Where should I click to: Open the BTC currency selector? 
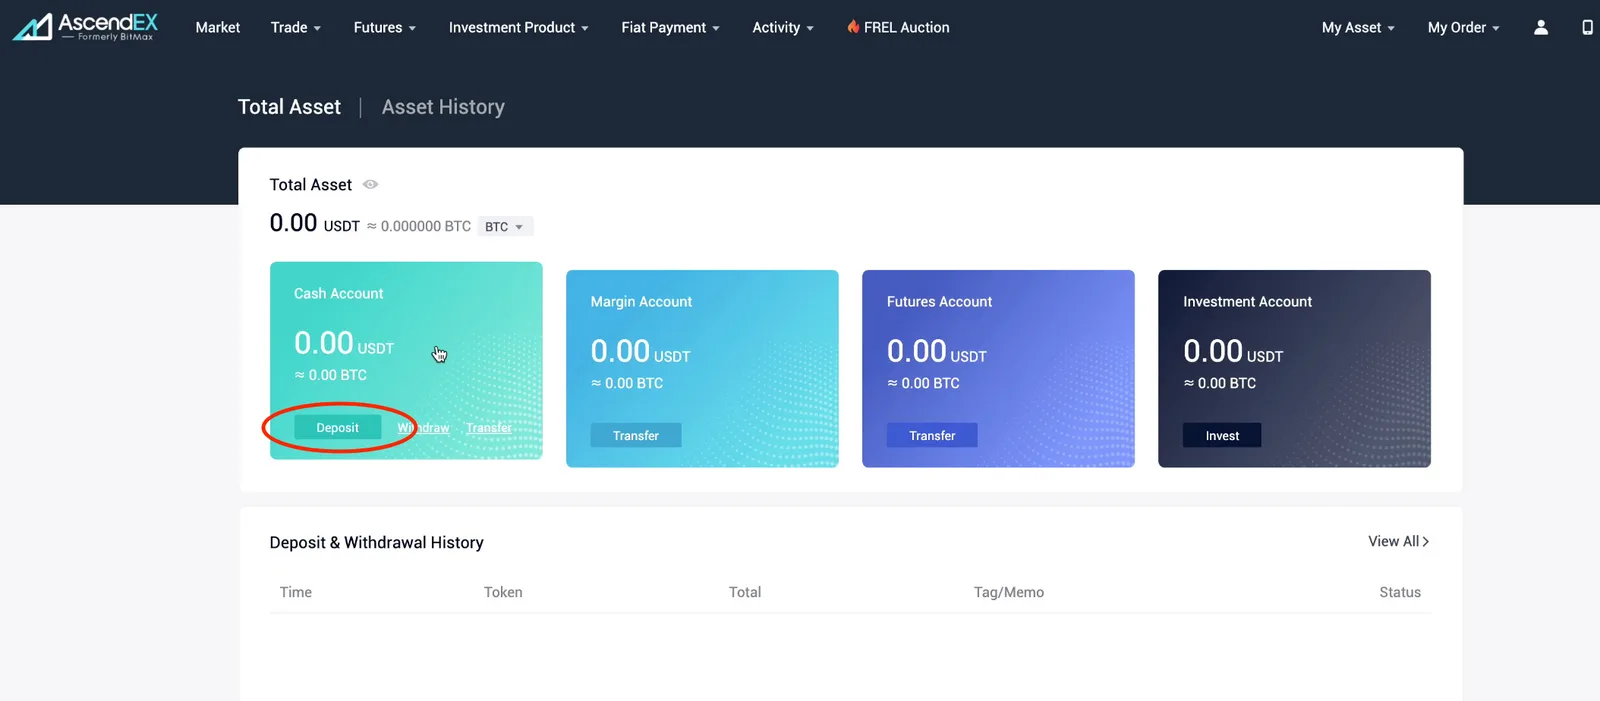tap(505, 227)
